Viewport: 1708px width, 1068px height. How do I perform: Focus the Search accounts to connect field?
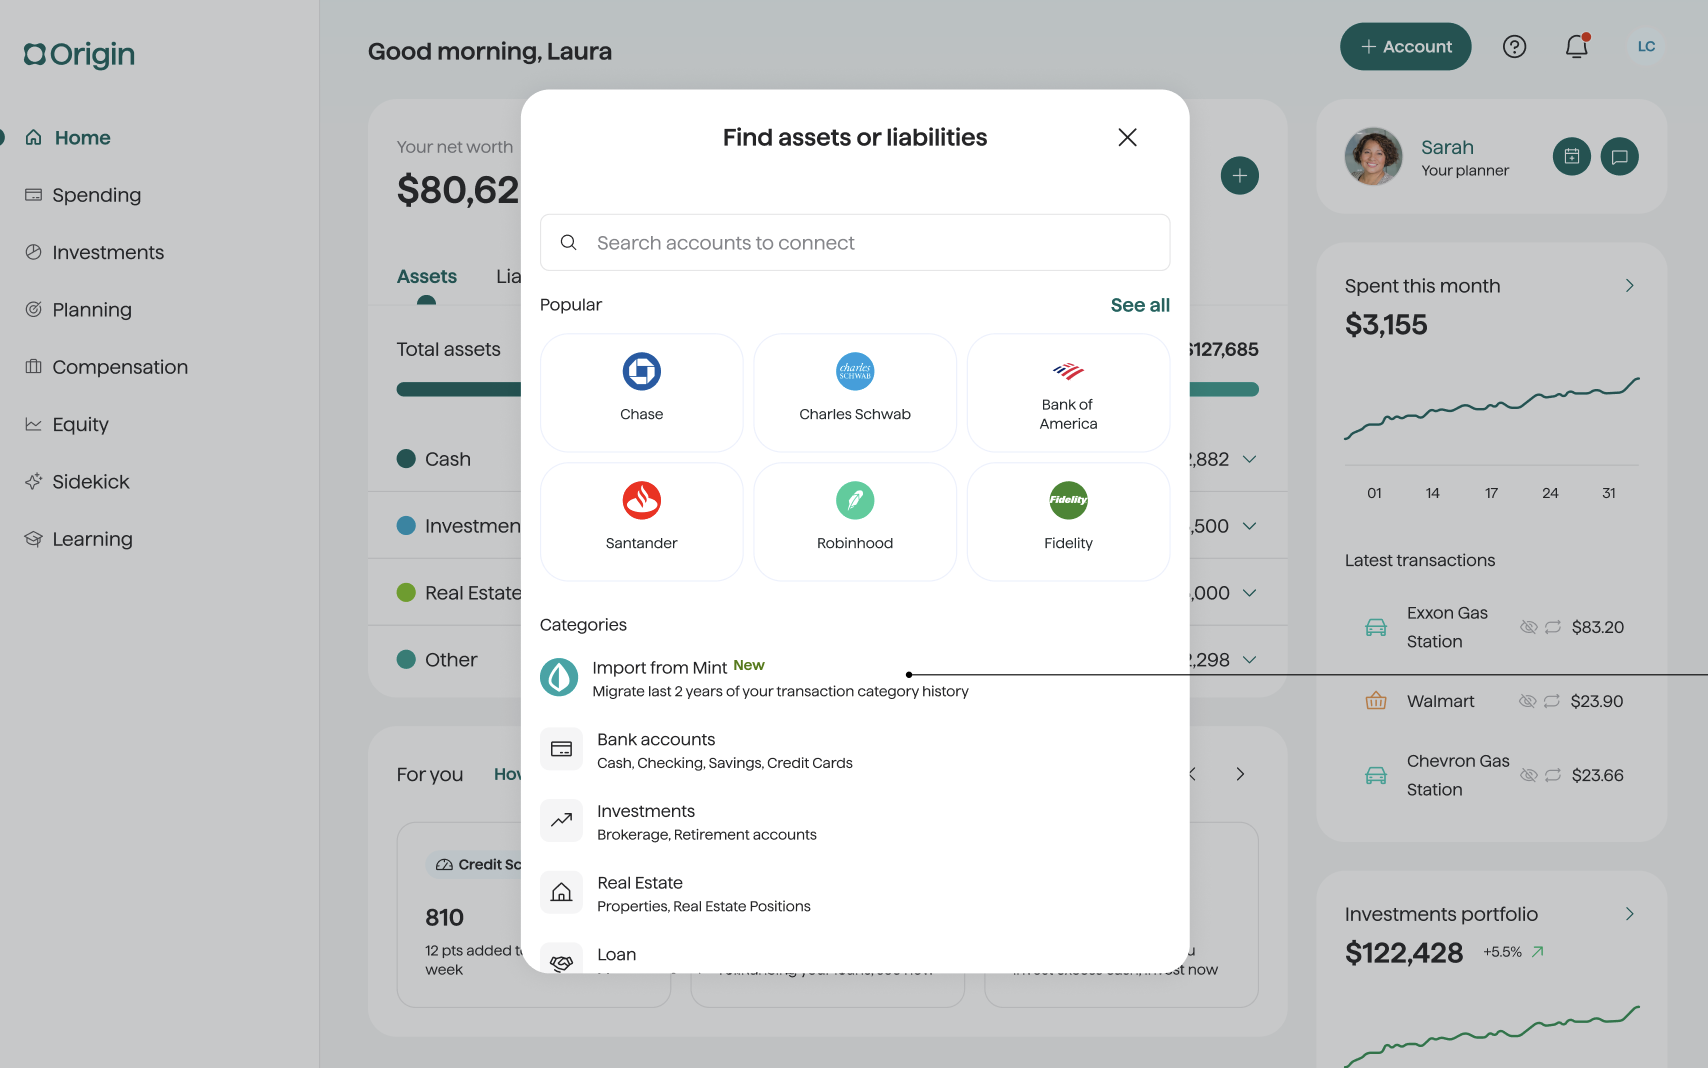point(855,242)
